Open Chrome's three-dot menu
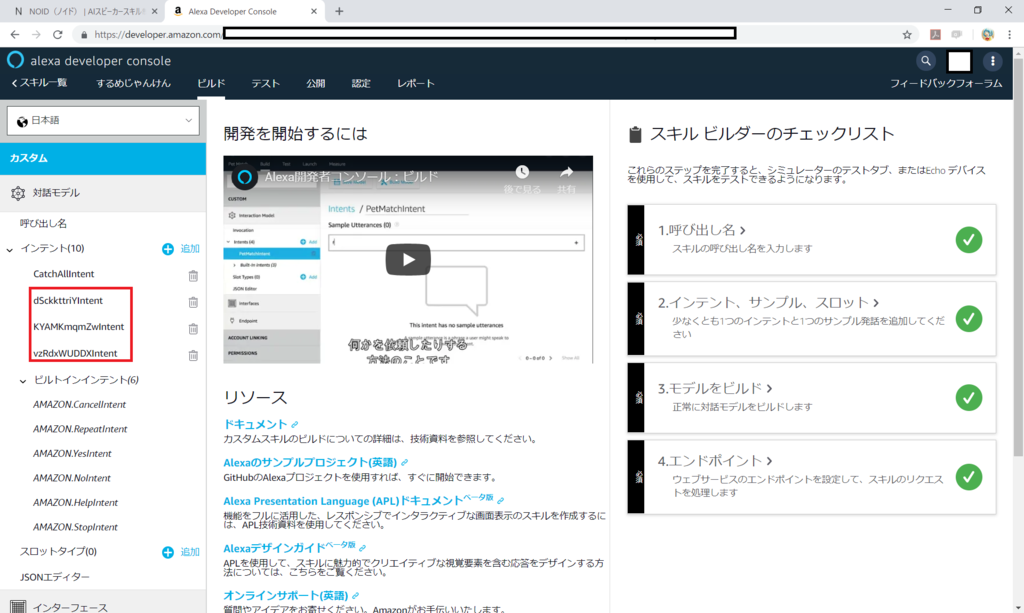Screen dimensions: 1024x613 coord(1010,35)
